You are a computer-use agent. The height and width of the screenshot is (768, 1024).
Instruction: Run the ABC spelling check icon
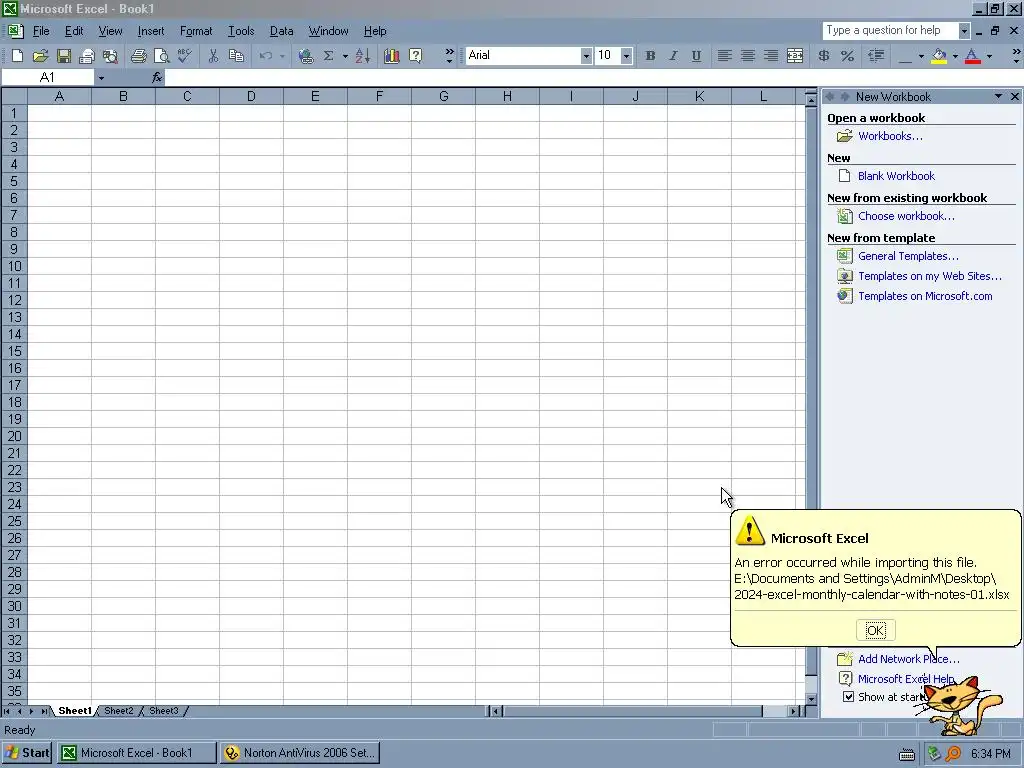point(185,56)
